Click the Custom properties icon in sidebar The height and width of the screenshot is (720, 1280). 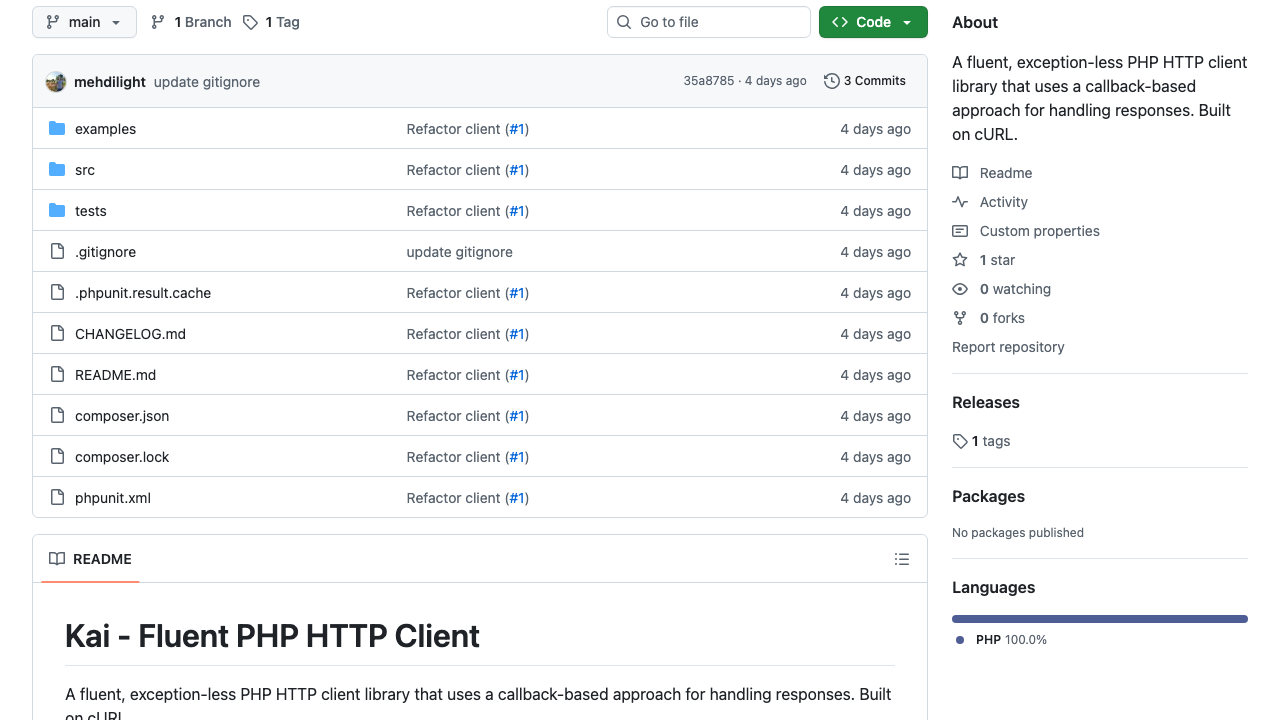pyautogui.click(x=960, y=230)
